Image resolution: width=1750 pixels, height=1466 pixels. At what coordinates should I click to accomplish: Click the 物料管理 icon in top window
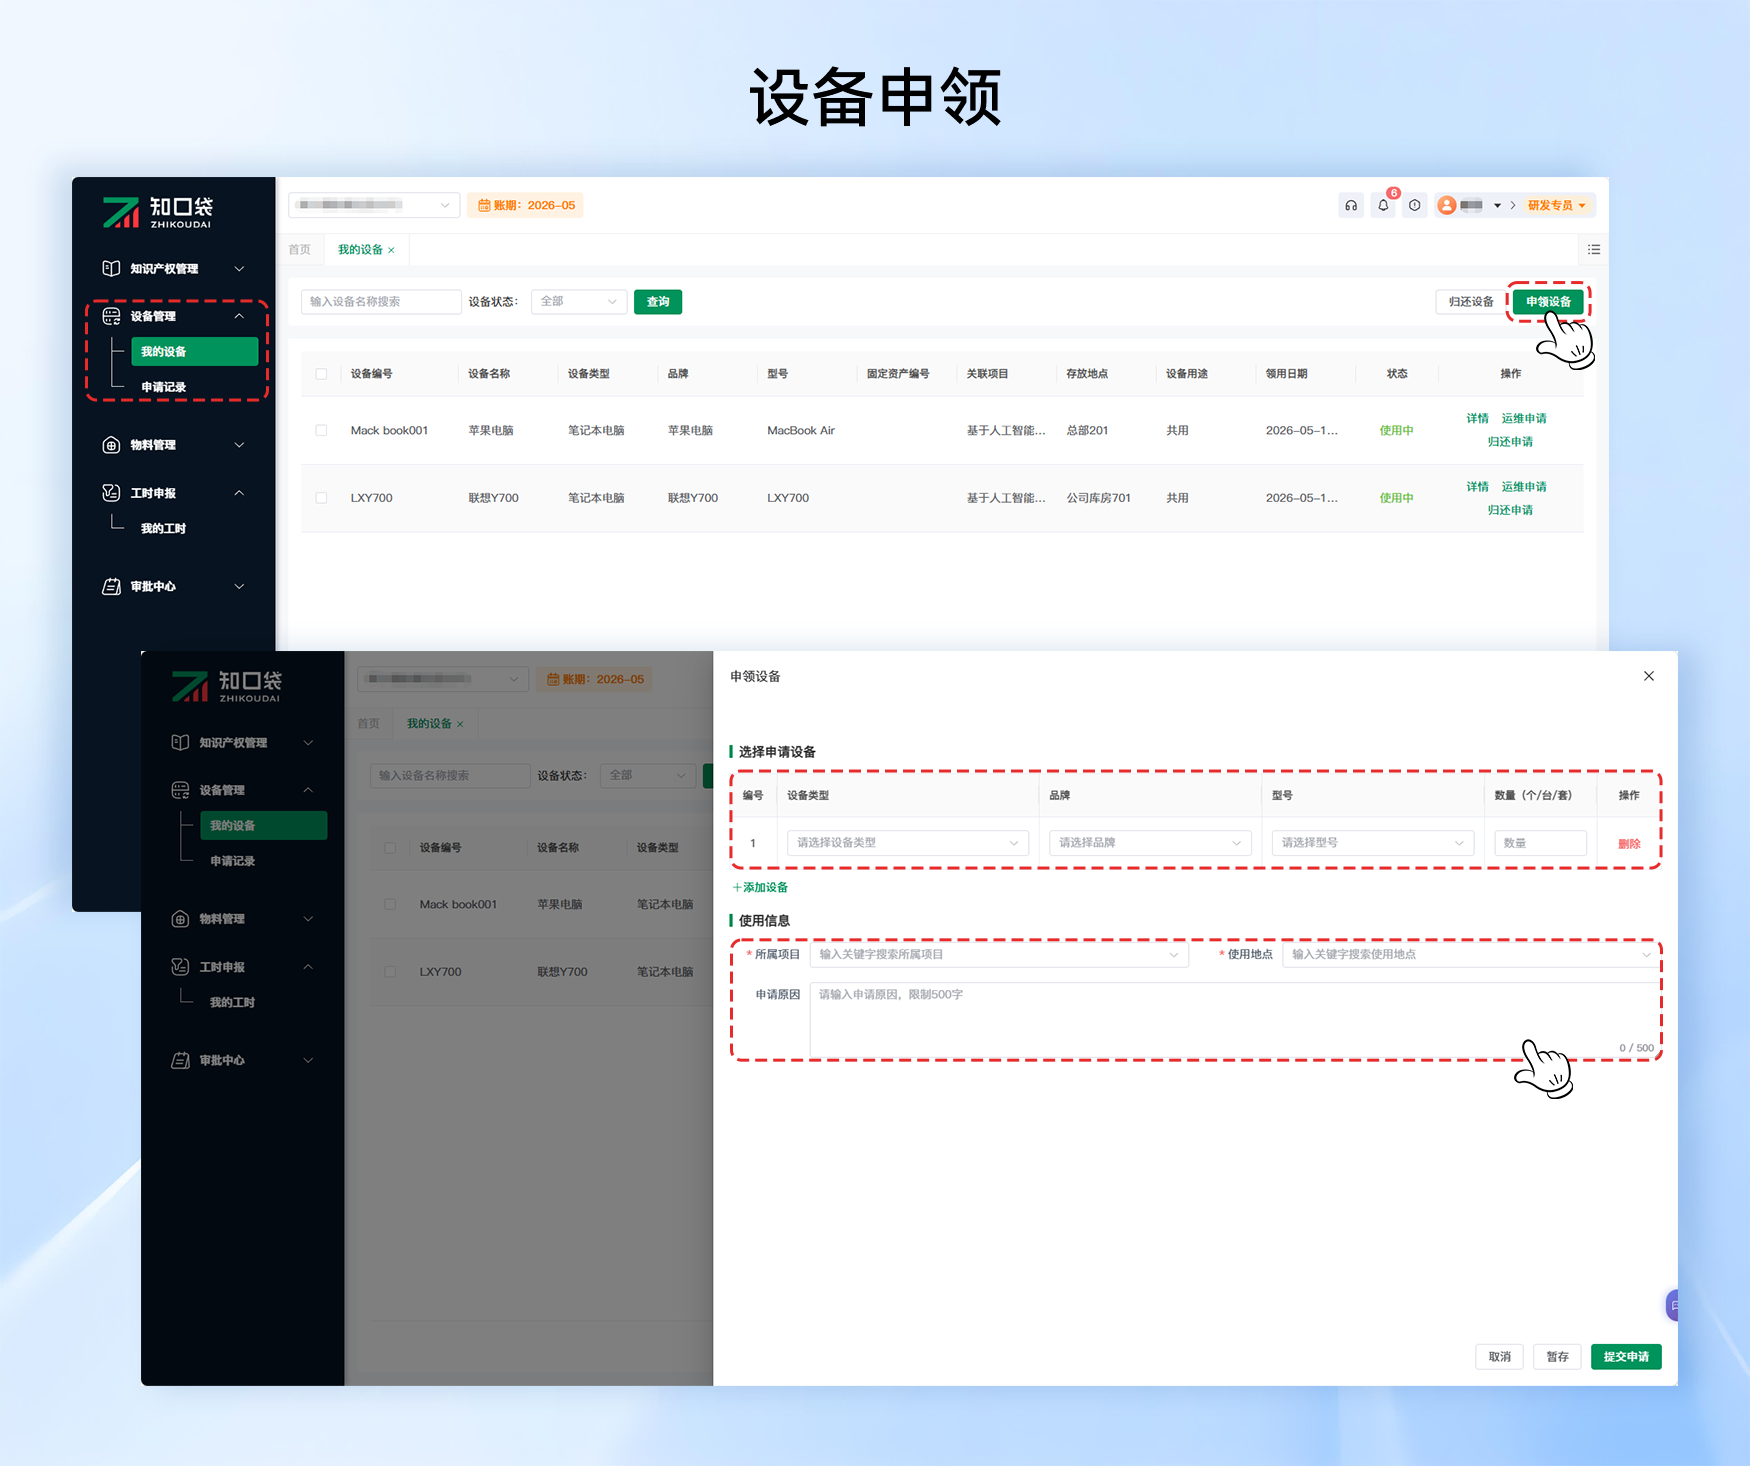tap(111, 445)
